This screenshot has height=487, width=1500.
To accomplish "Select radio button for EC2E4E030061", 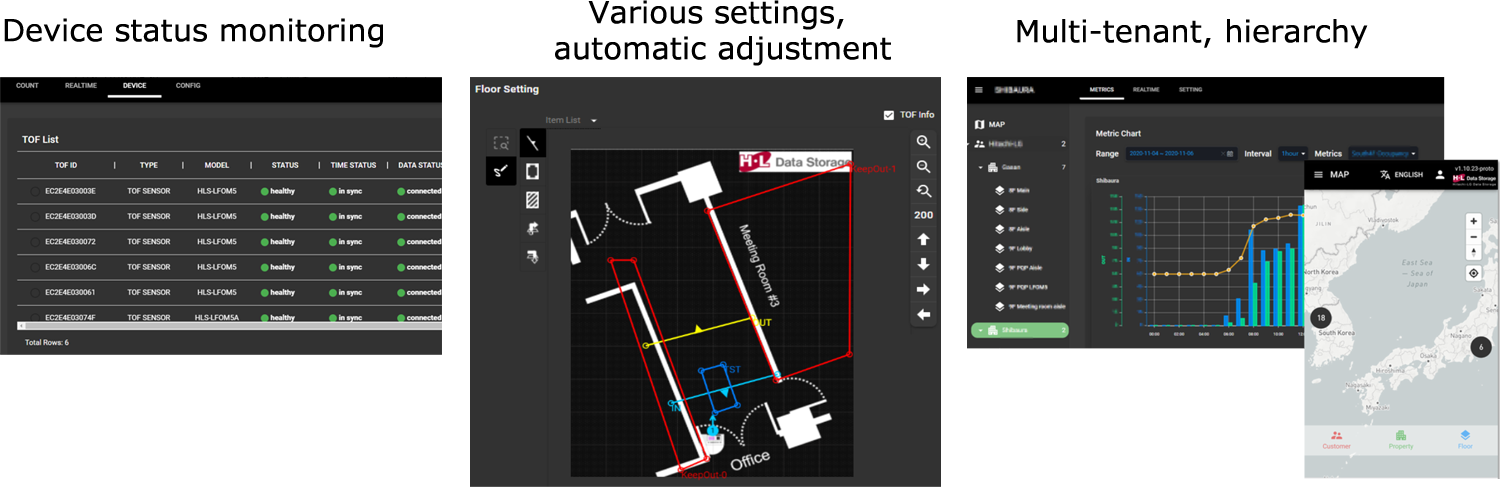I will 36,293.
